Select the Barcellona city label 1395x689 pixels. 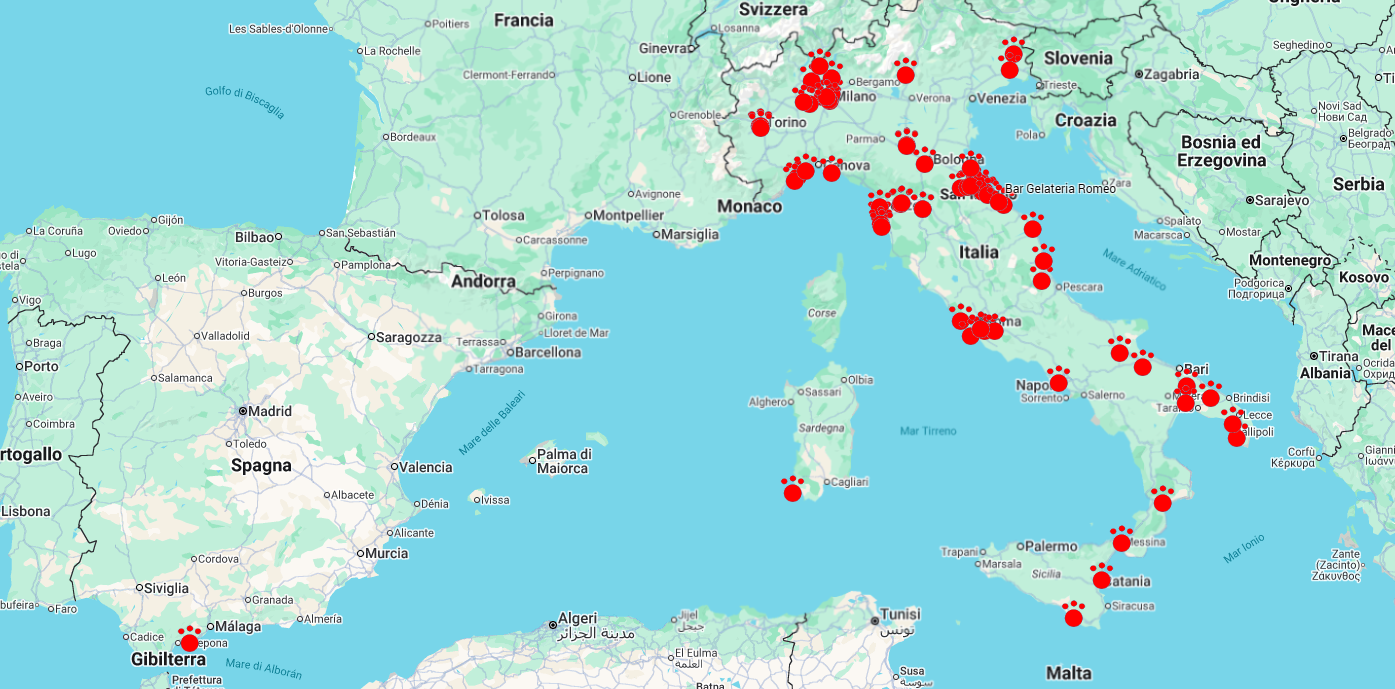pyautogui.click(x=548, y=352)
